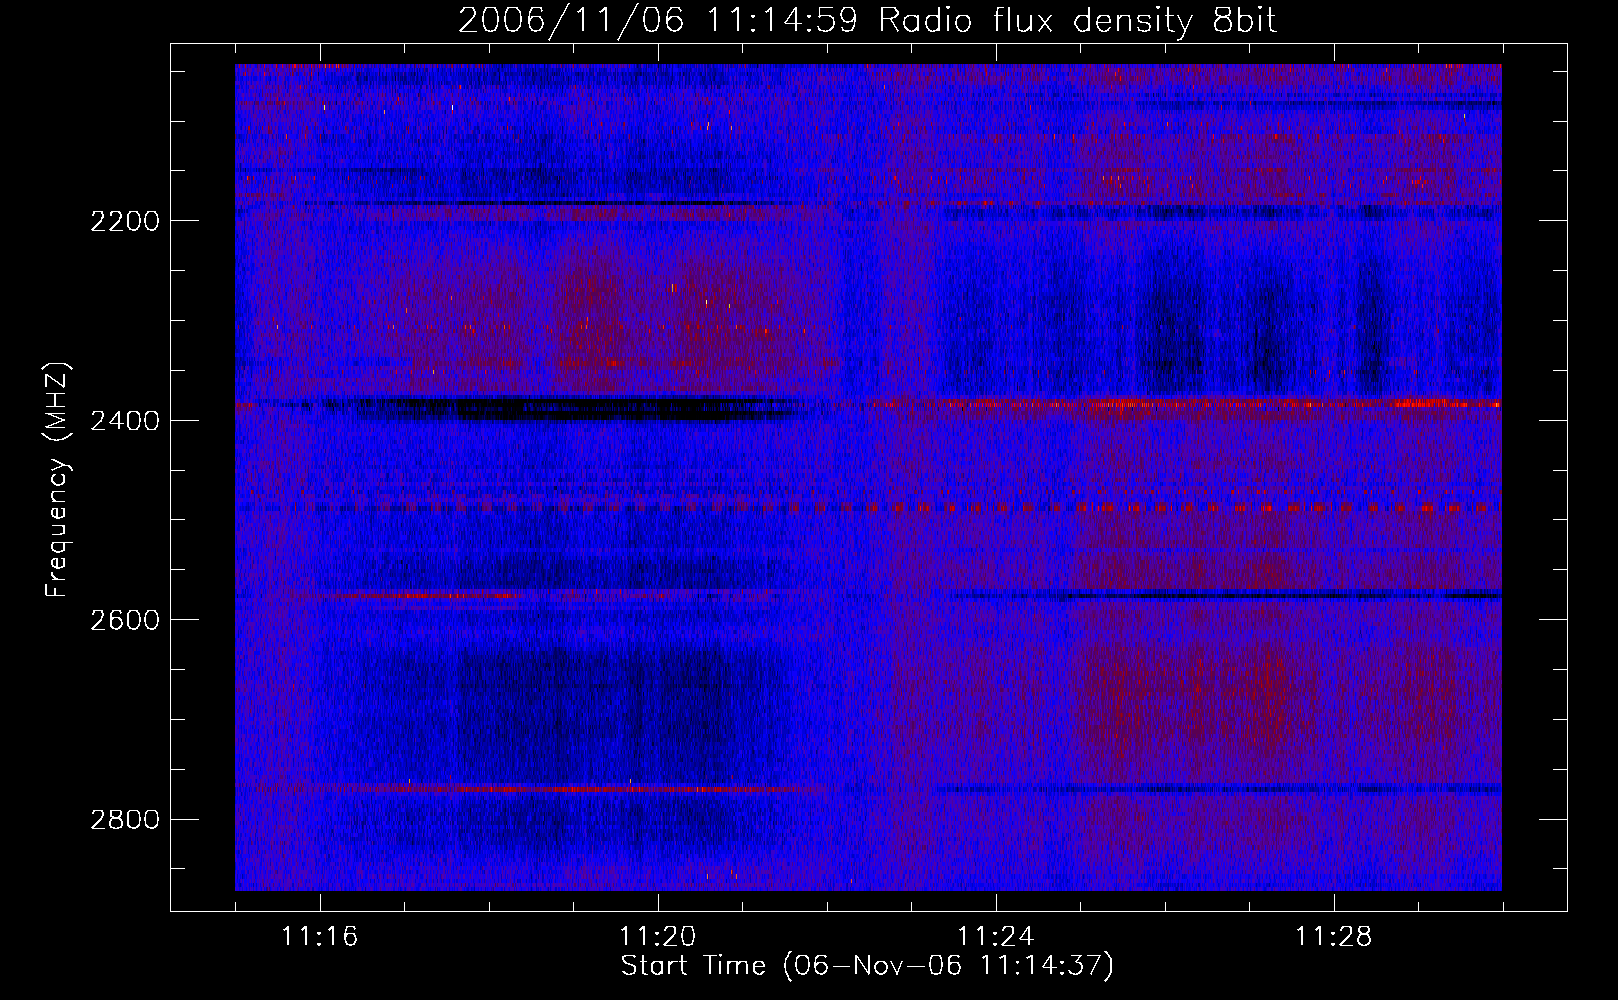Click the 2400 frequency tick label
The width and height of the screenshot is (1618, 1000).
125,421
